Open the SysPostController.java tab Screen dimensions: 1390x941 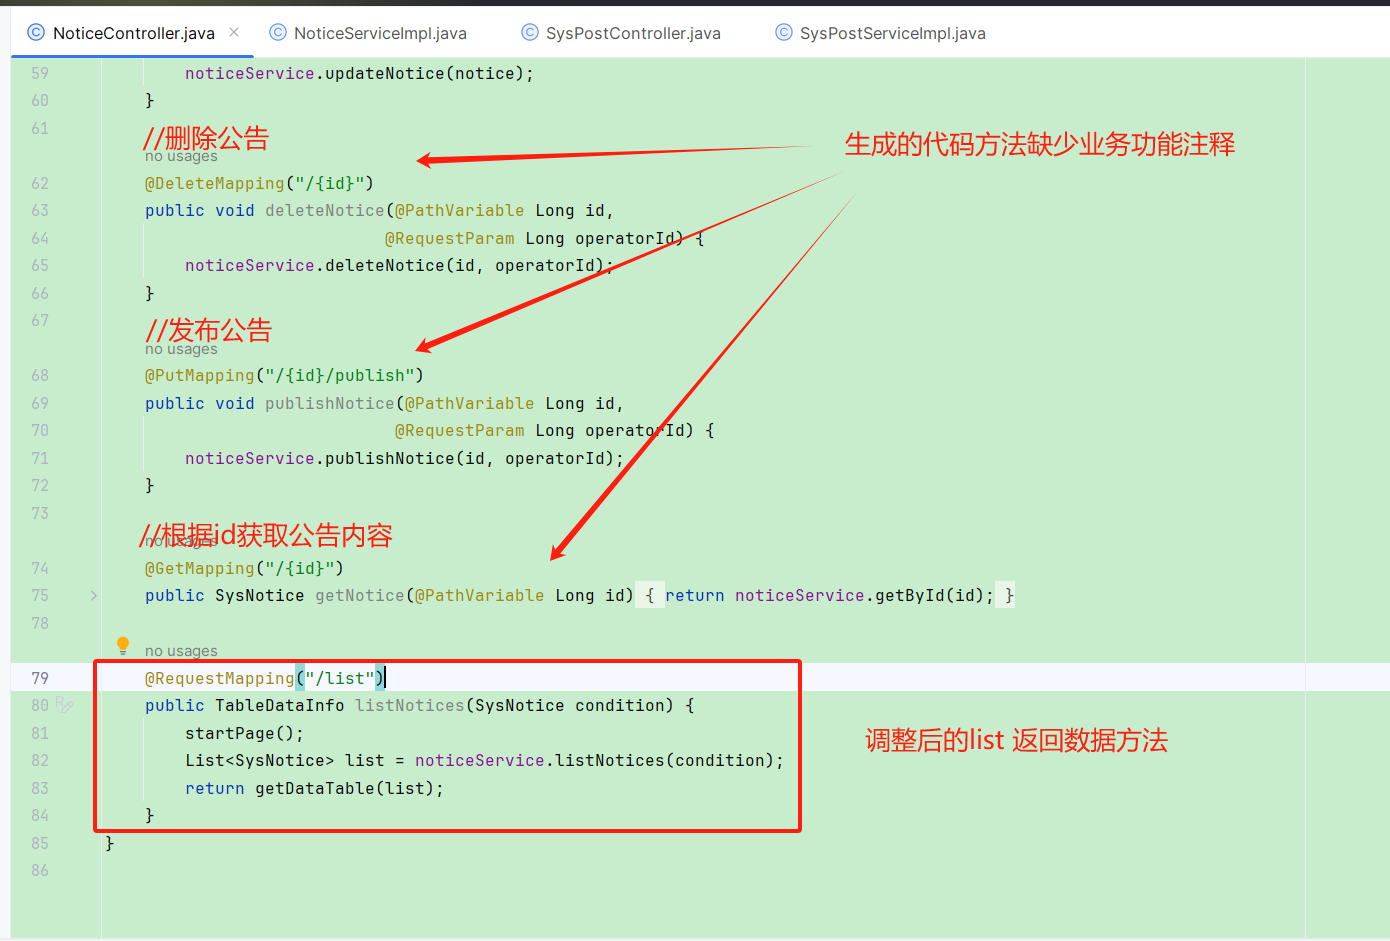coord(633,33)
